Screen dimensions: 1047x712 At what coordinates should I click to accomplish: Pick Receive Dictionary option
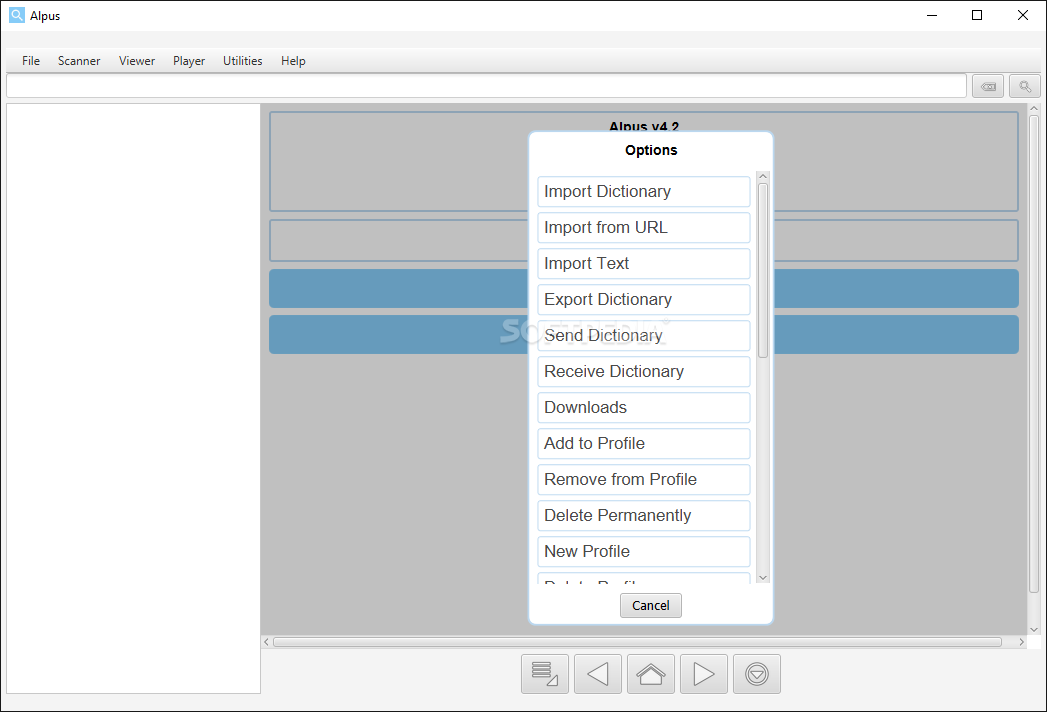click(x=644, y=372)
